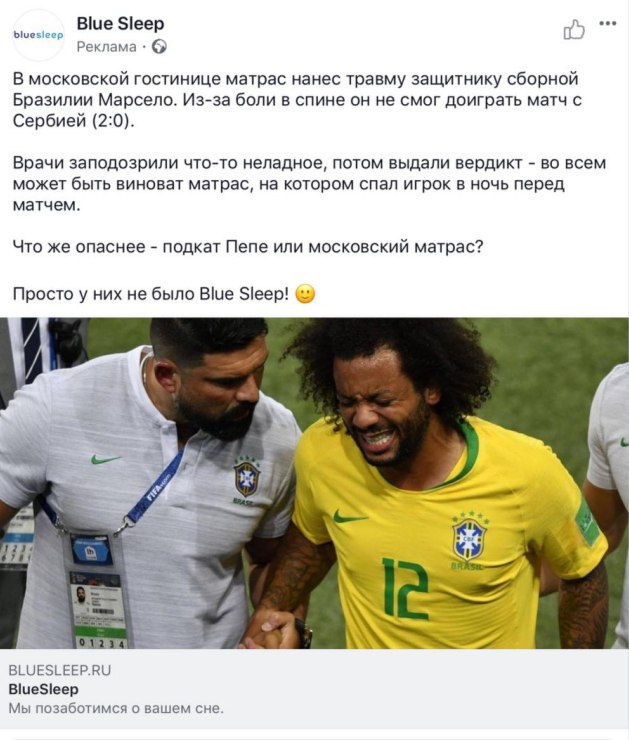Click the FIFA accreditation badge on lanyard
Image resolution: width=629 pixels, height=740 pixels.
[100, 609]
